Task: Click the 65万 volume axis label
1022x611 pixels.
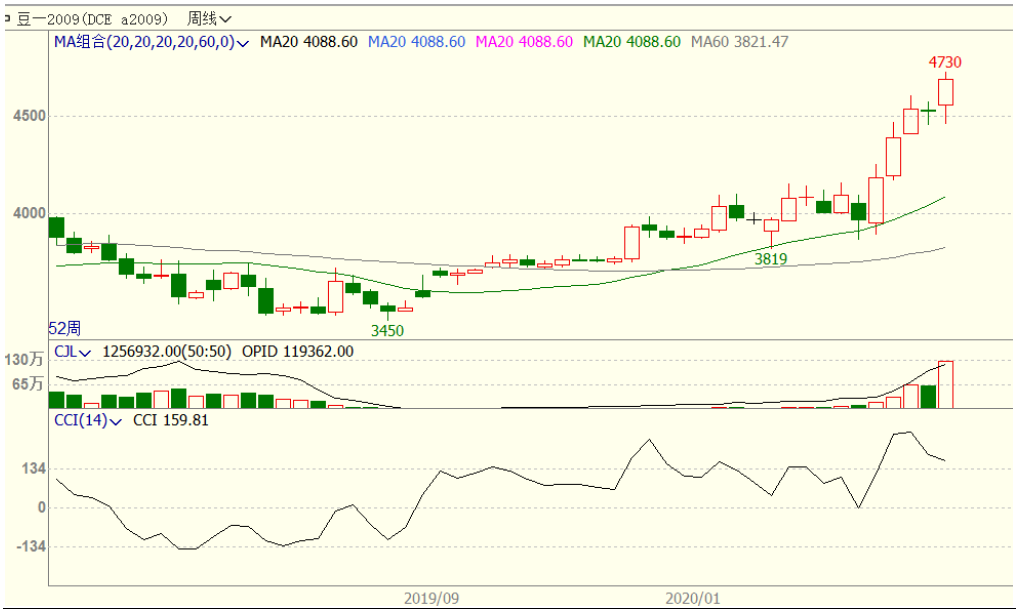Action: coord(27,384)
